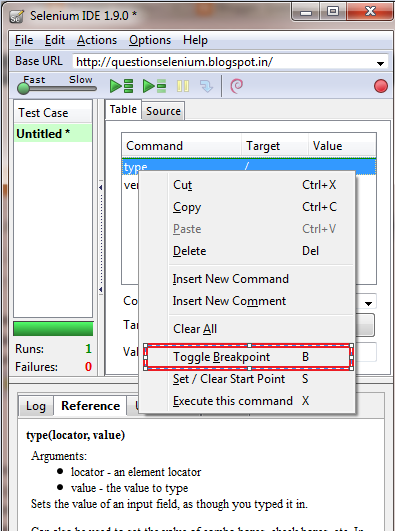Image resolution: width=395 pixels, height=531 pixels.
Task: Close the Selenium IDE window
Action: tap(370, 12)
